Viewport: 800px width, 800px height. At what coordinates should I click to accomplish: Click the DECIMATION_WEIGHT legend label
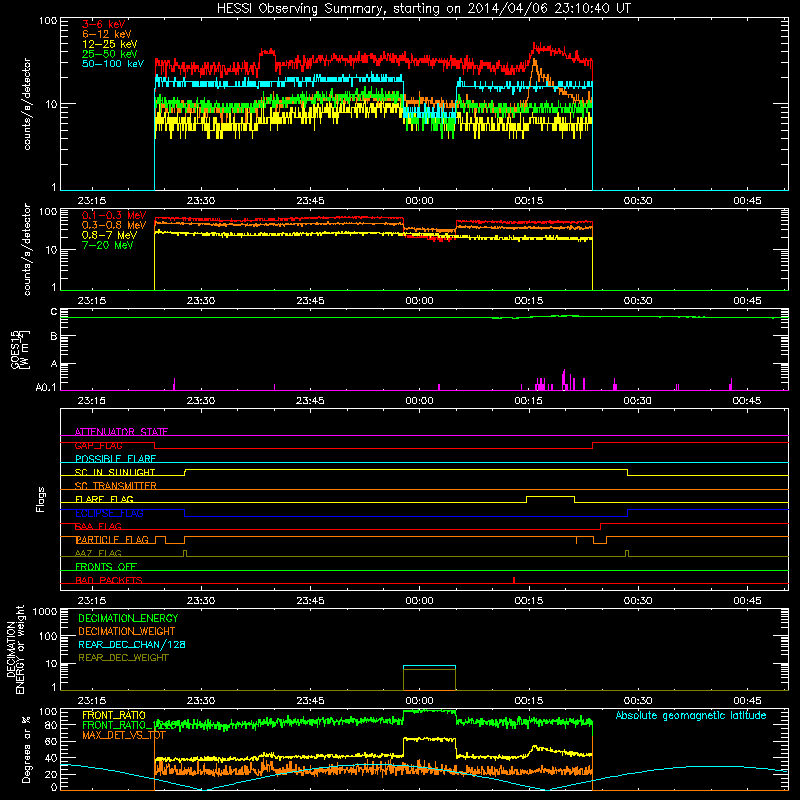(x=127, y=631)
